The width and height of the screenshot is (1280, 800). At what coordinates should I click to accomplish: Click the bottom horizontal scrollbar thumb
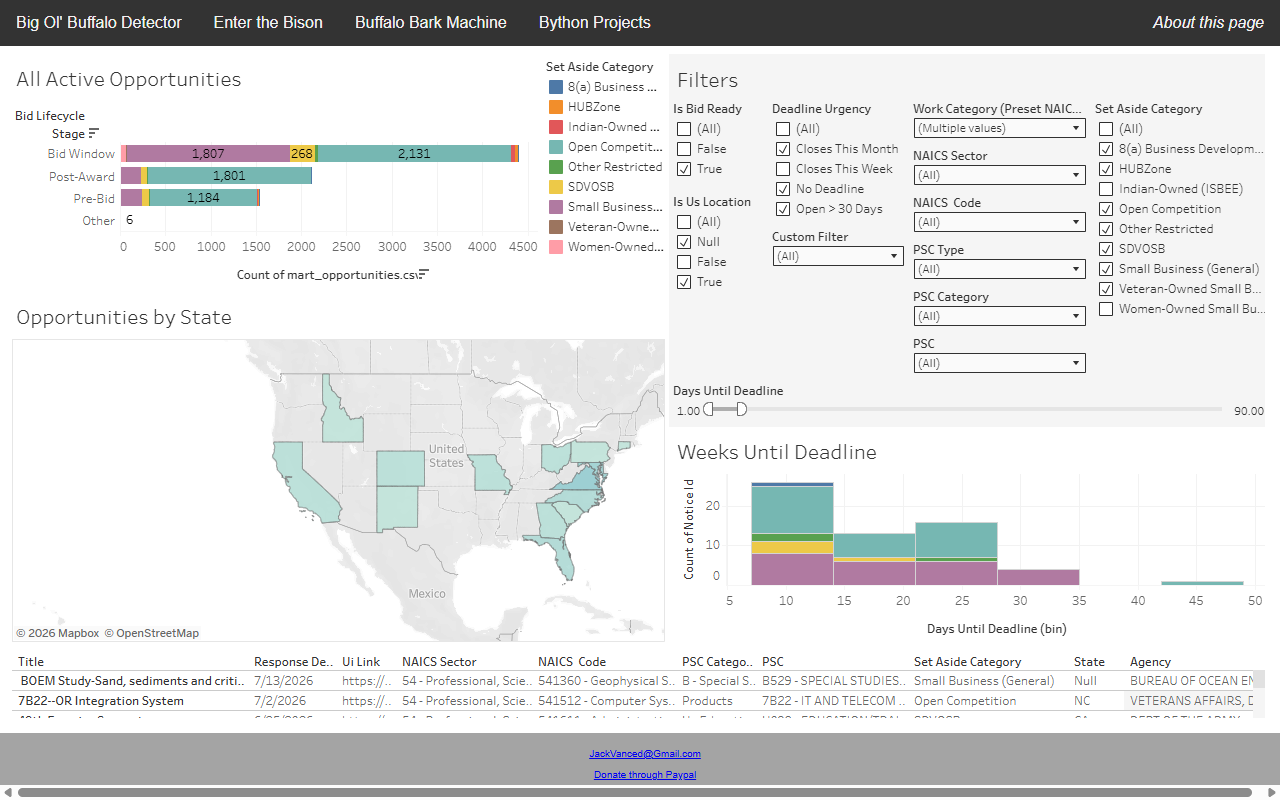pos(635,792)
